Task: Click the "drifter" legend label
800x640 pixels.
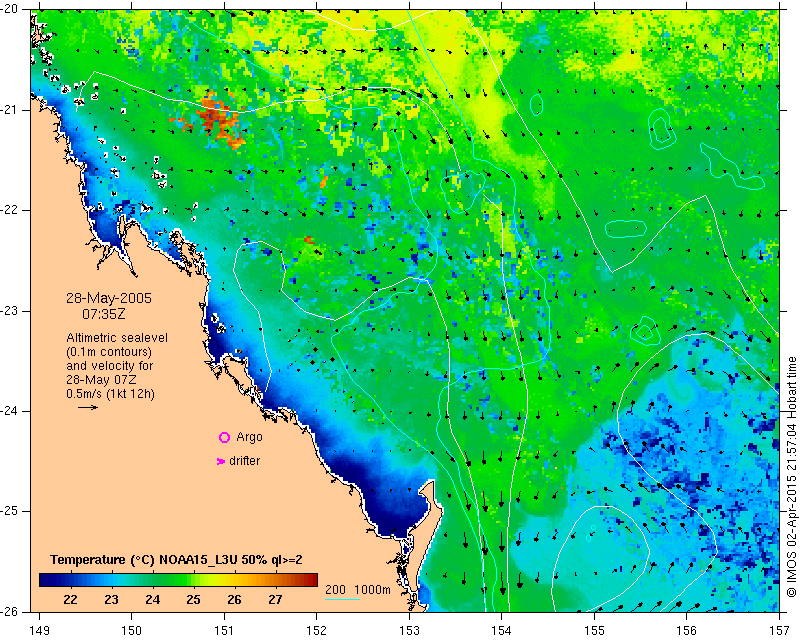Action: tap(244, 461)
